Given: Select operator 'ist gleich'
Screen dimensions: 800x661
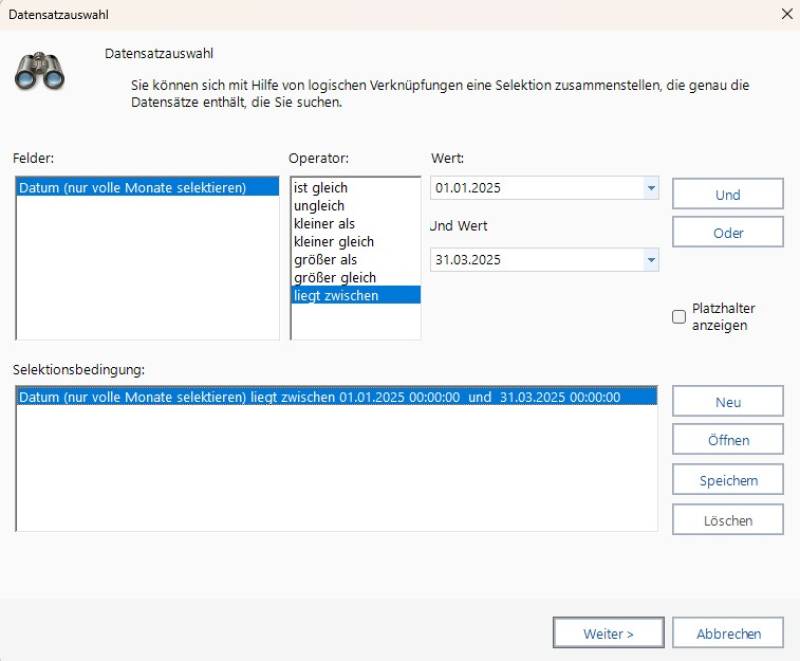Looking at the screenshot, I should (x=321, y=188).
